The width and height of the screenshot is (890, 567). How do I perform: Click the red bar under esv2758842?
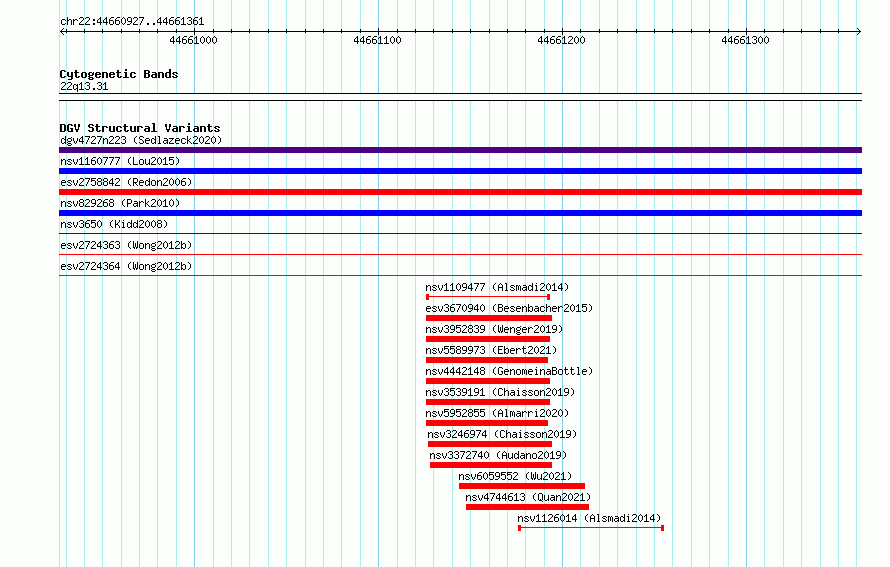460,192
